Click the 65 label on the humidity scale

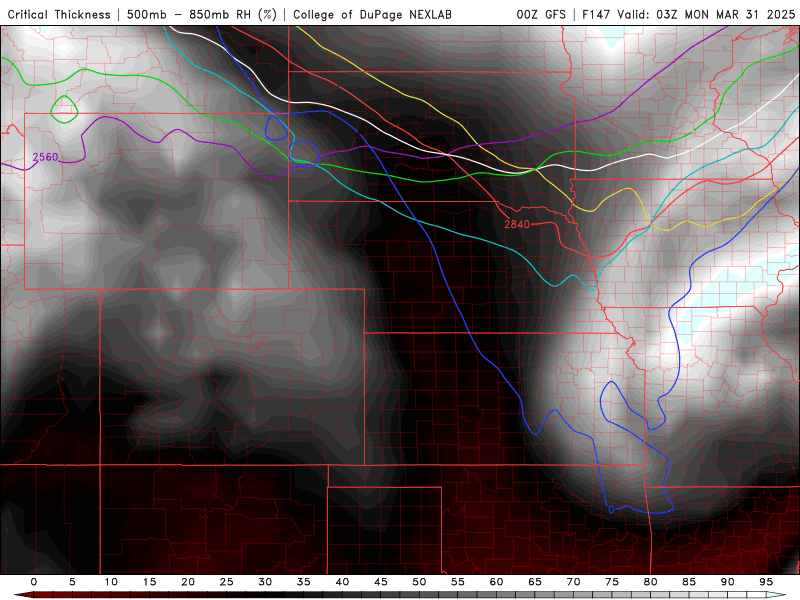point(535,582)
